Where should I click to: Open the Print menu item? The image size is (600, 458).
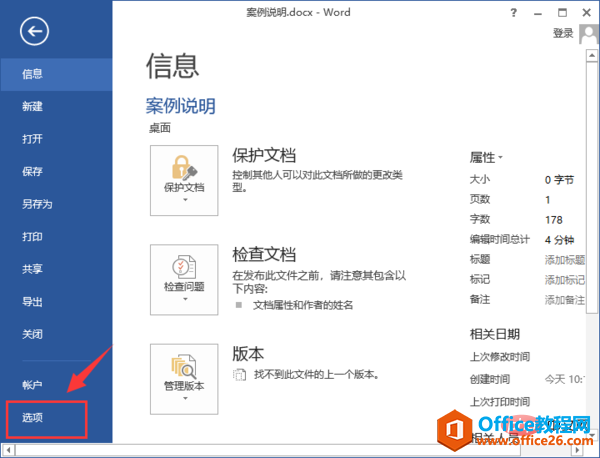tap(56, 236)
